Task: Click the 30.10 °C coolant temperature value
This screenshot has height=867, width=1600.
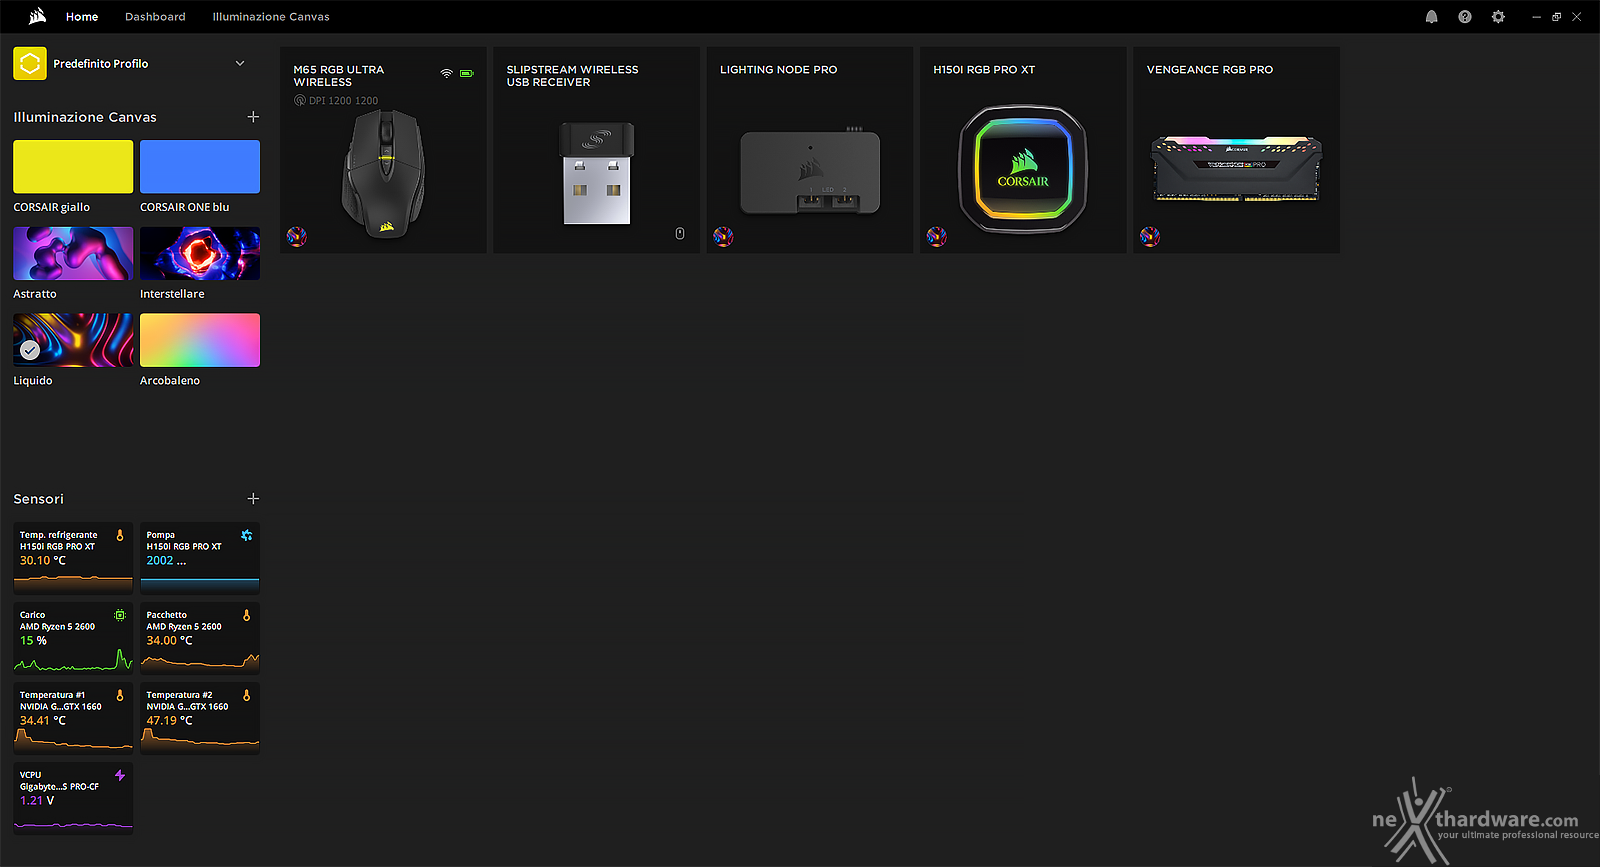Action: point(43,560)
